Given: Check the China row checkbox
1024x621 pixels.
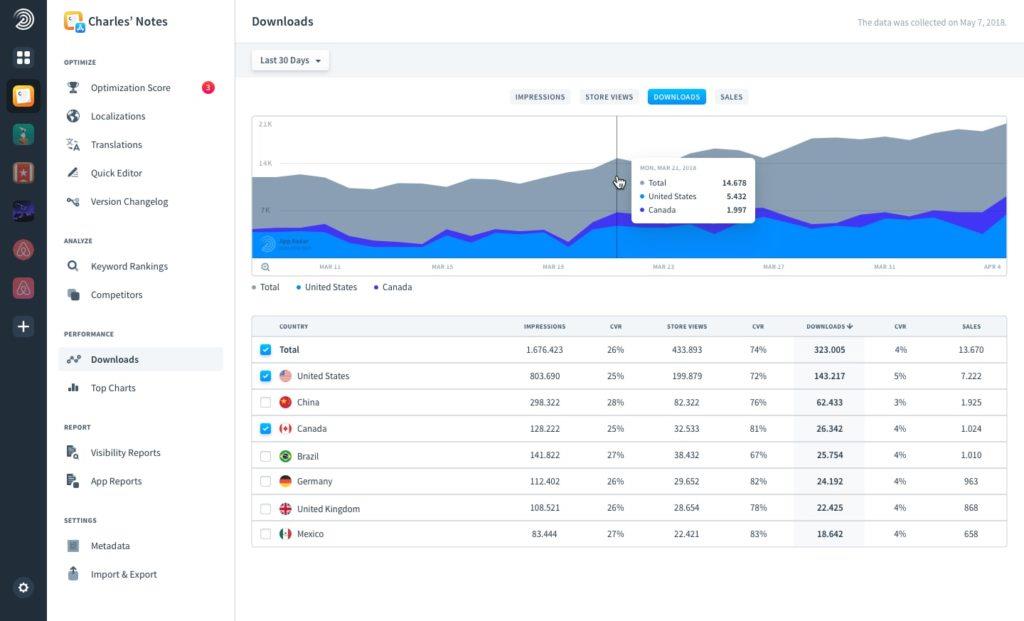Looking at the screenshot, I should (265, 402).
